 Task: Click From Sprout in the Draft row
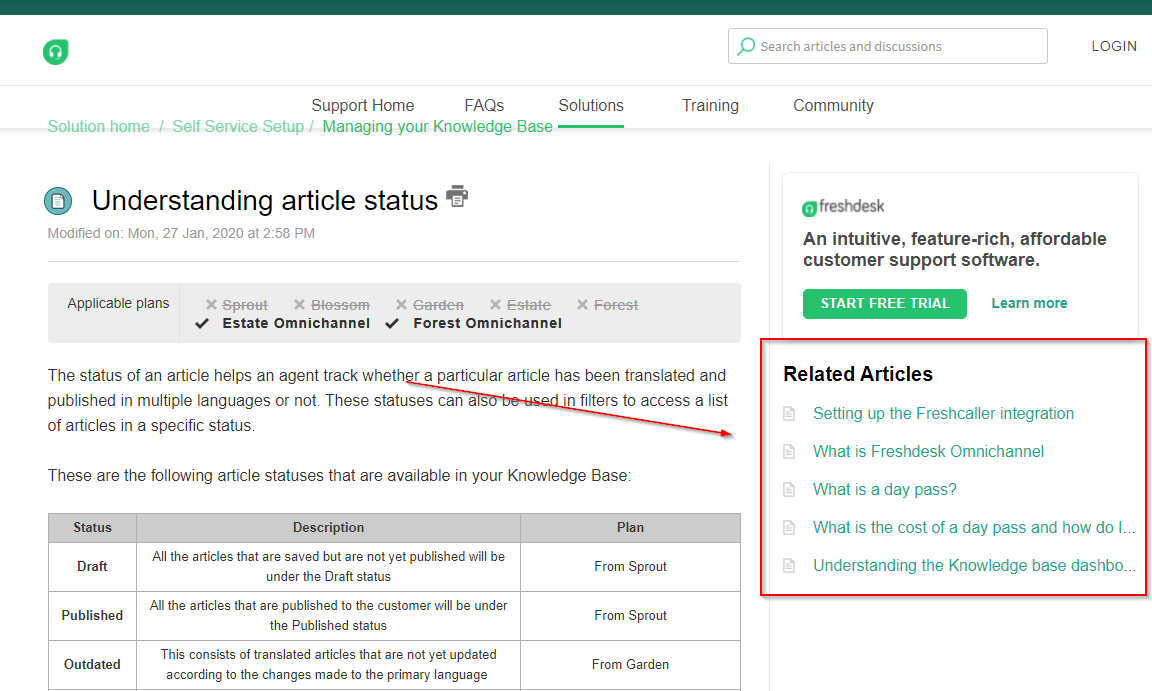(630, 567)
